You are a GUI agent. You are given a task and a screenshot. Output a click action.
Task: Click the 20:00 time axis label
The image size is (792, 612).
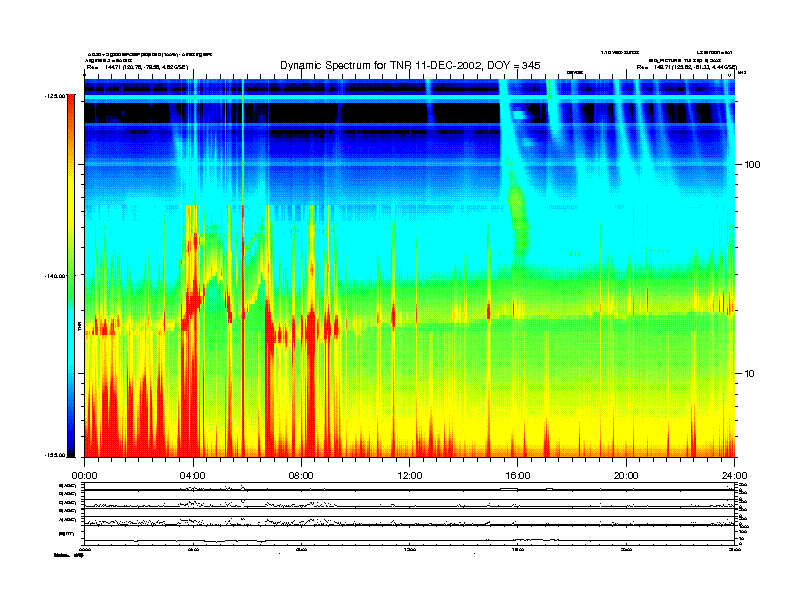click(626, 476)
